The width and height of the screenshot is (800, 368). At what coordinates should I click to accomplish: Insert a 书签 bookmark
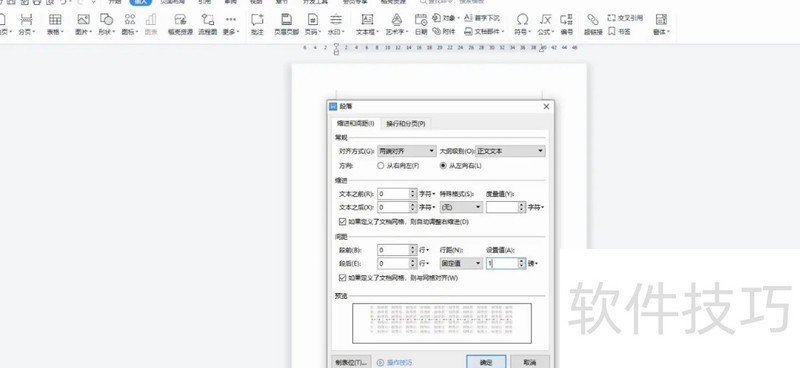619,31
